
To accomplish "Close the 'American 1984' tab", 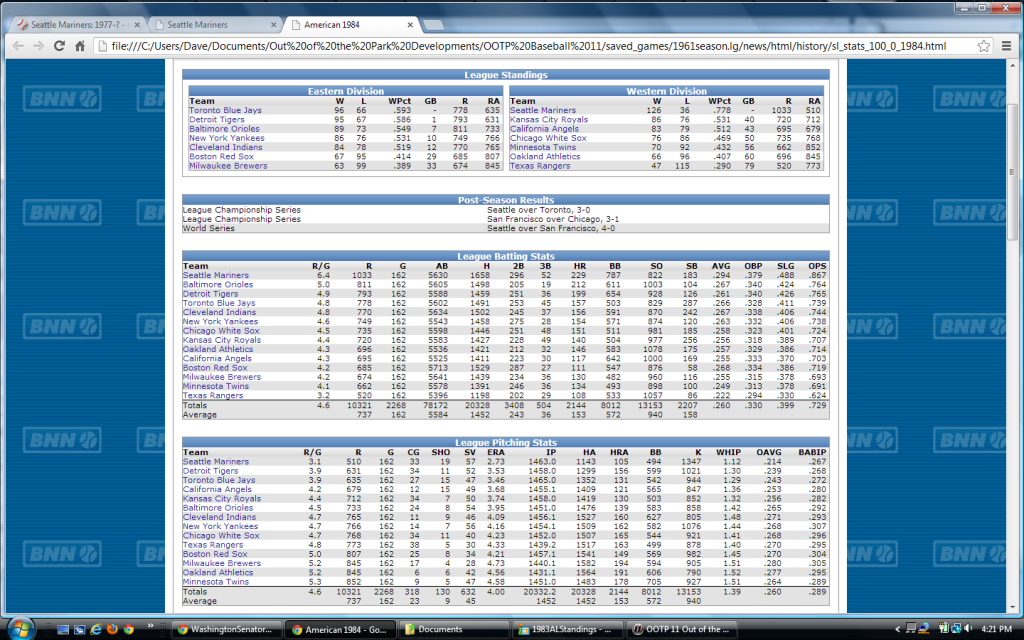I will [410, 25].
